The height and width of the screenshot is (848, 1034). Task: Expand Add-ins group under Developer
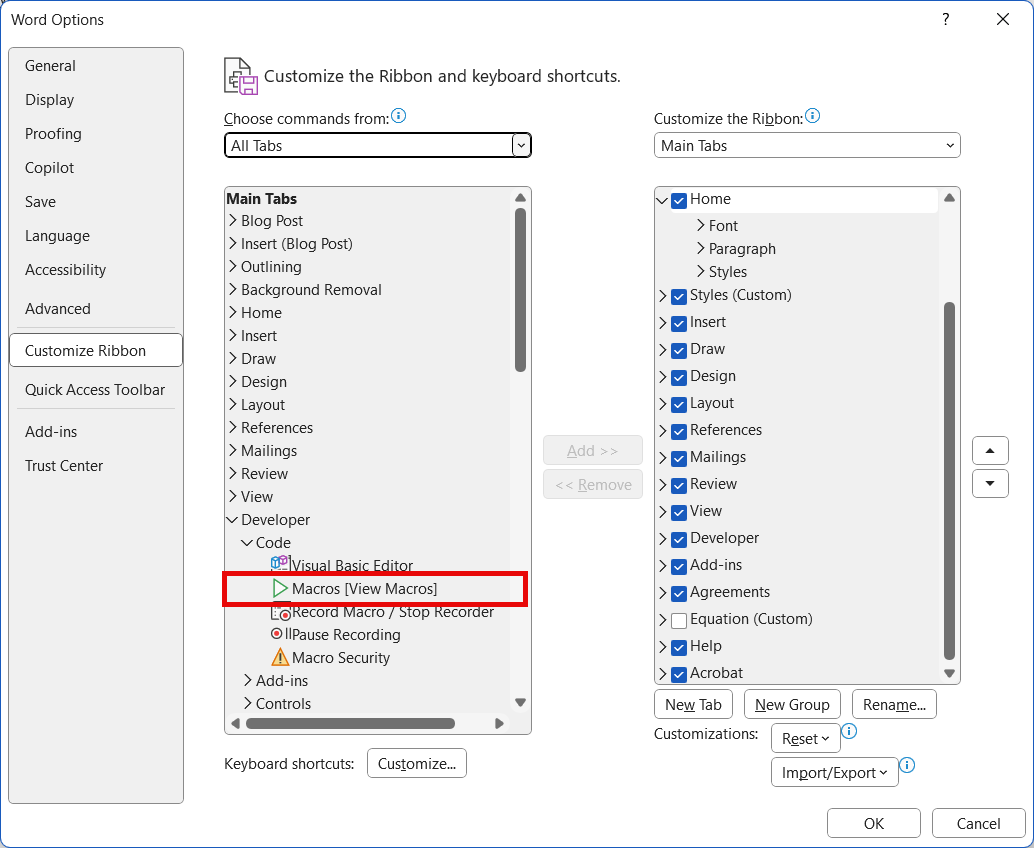pos(247,681)
